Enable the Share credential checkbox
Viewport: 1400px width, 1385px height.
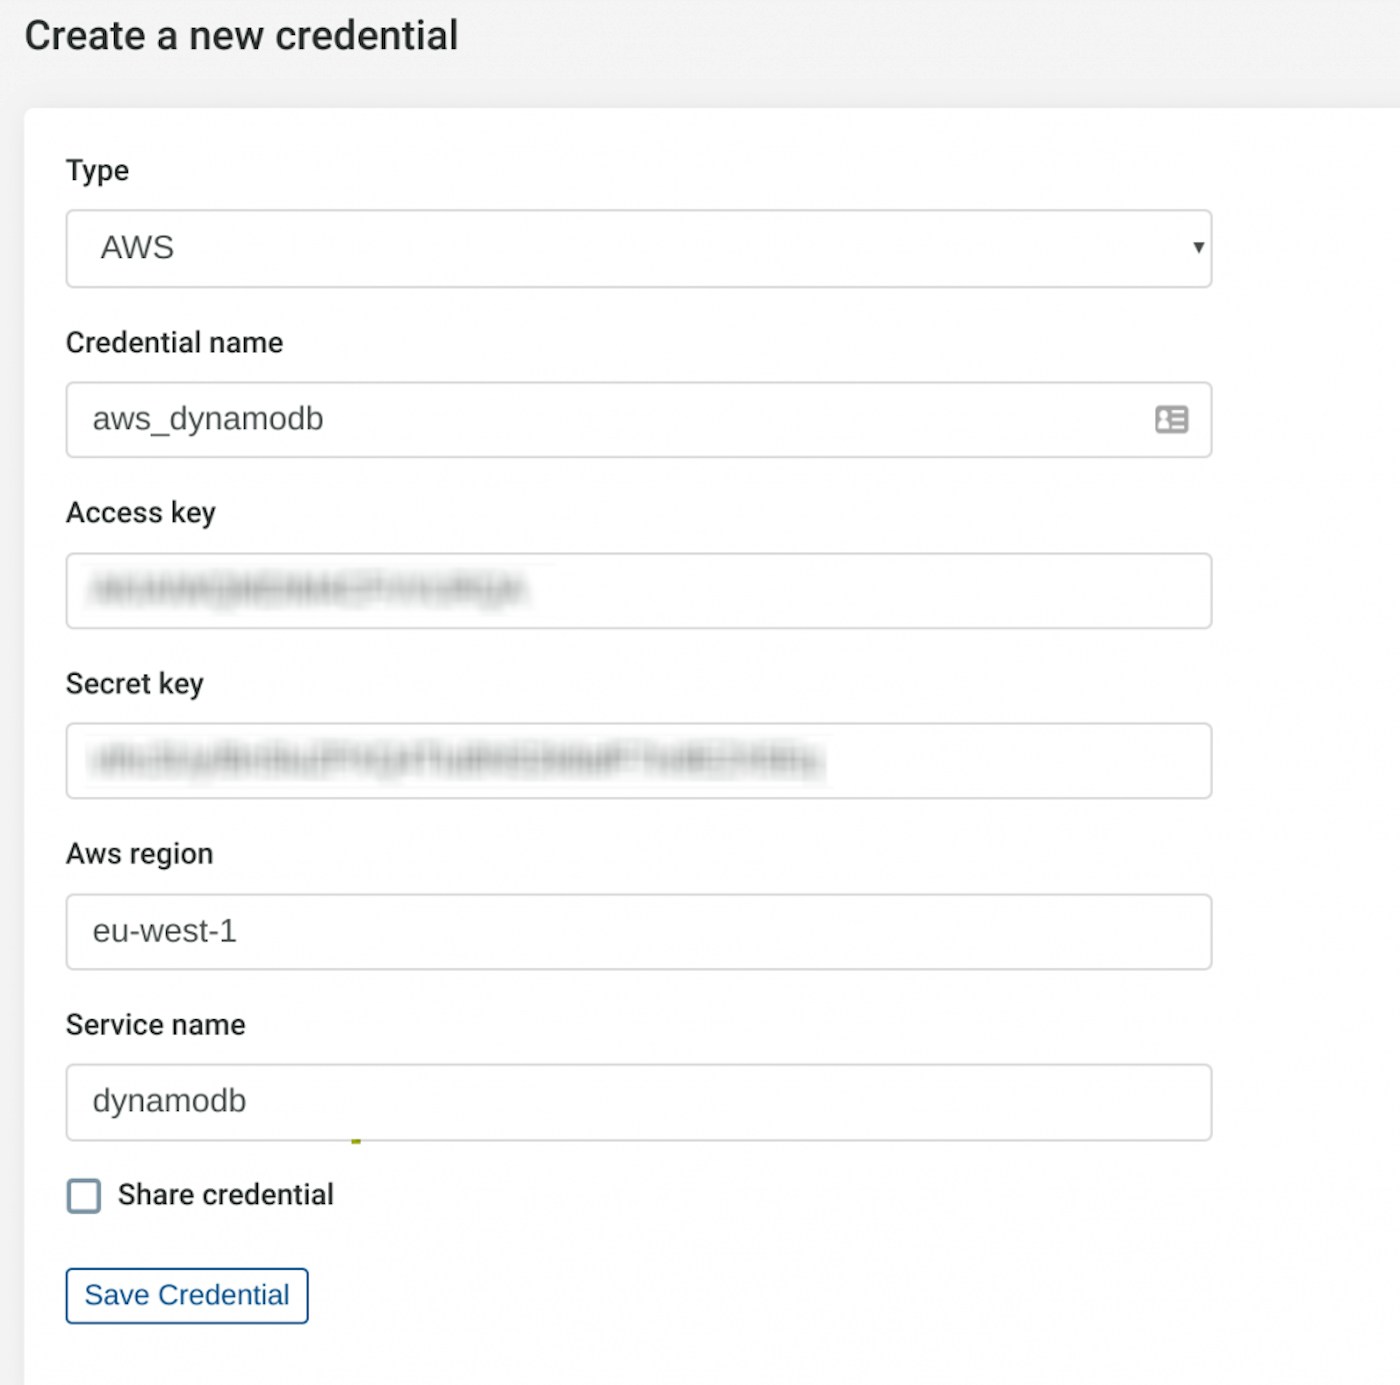[84, 1195]
